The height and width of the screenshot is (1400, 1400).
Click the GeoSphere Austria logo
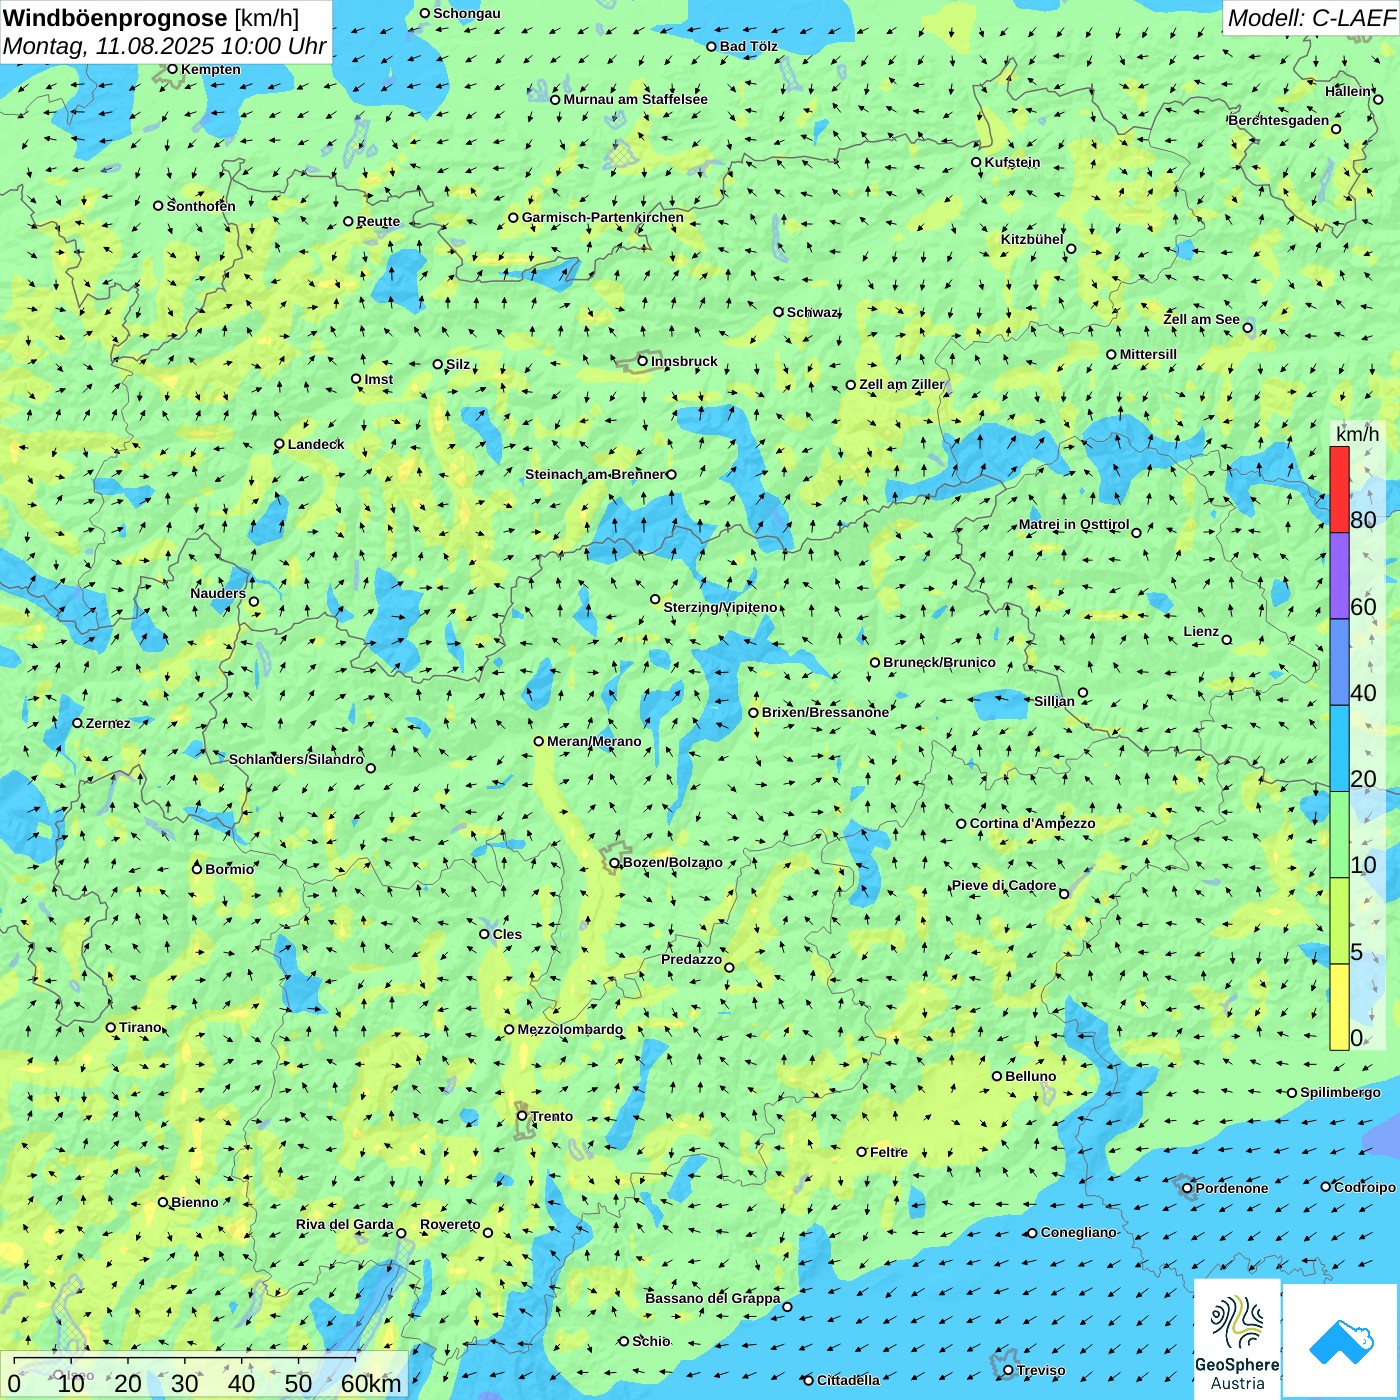pyautogui.click(x=1237, y=1339)
